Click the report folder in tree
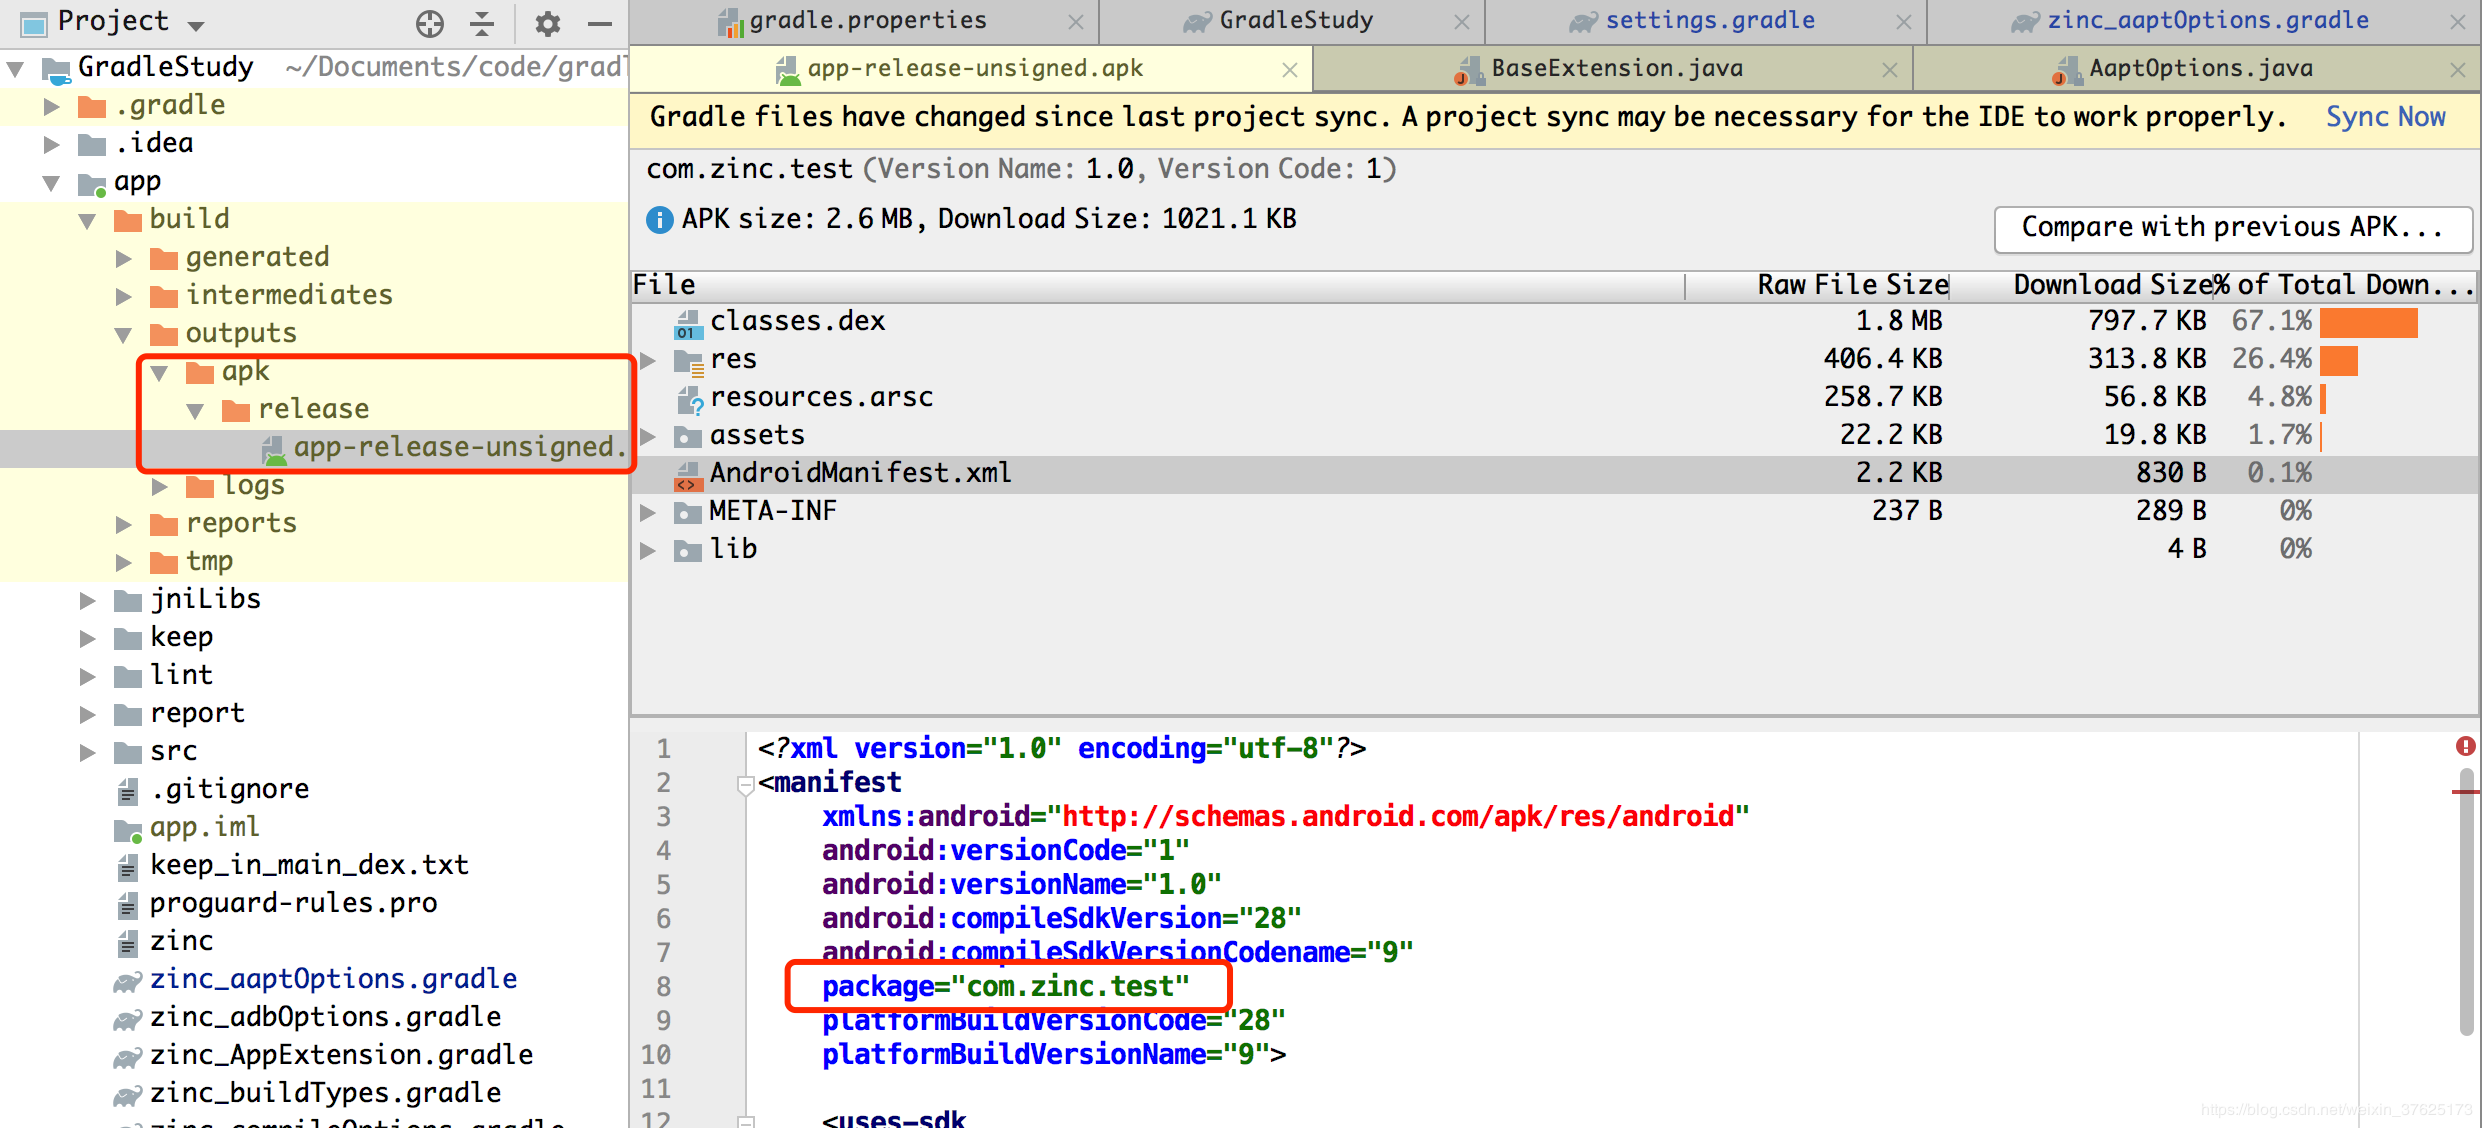This screenshot has width=2482, height=1128. point(197,714)
